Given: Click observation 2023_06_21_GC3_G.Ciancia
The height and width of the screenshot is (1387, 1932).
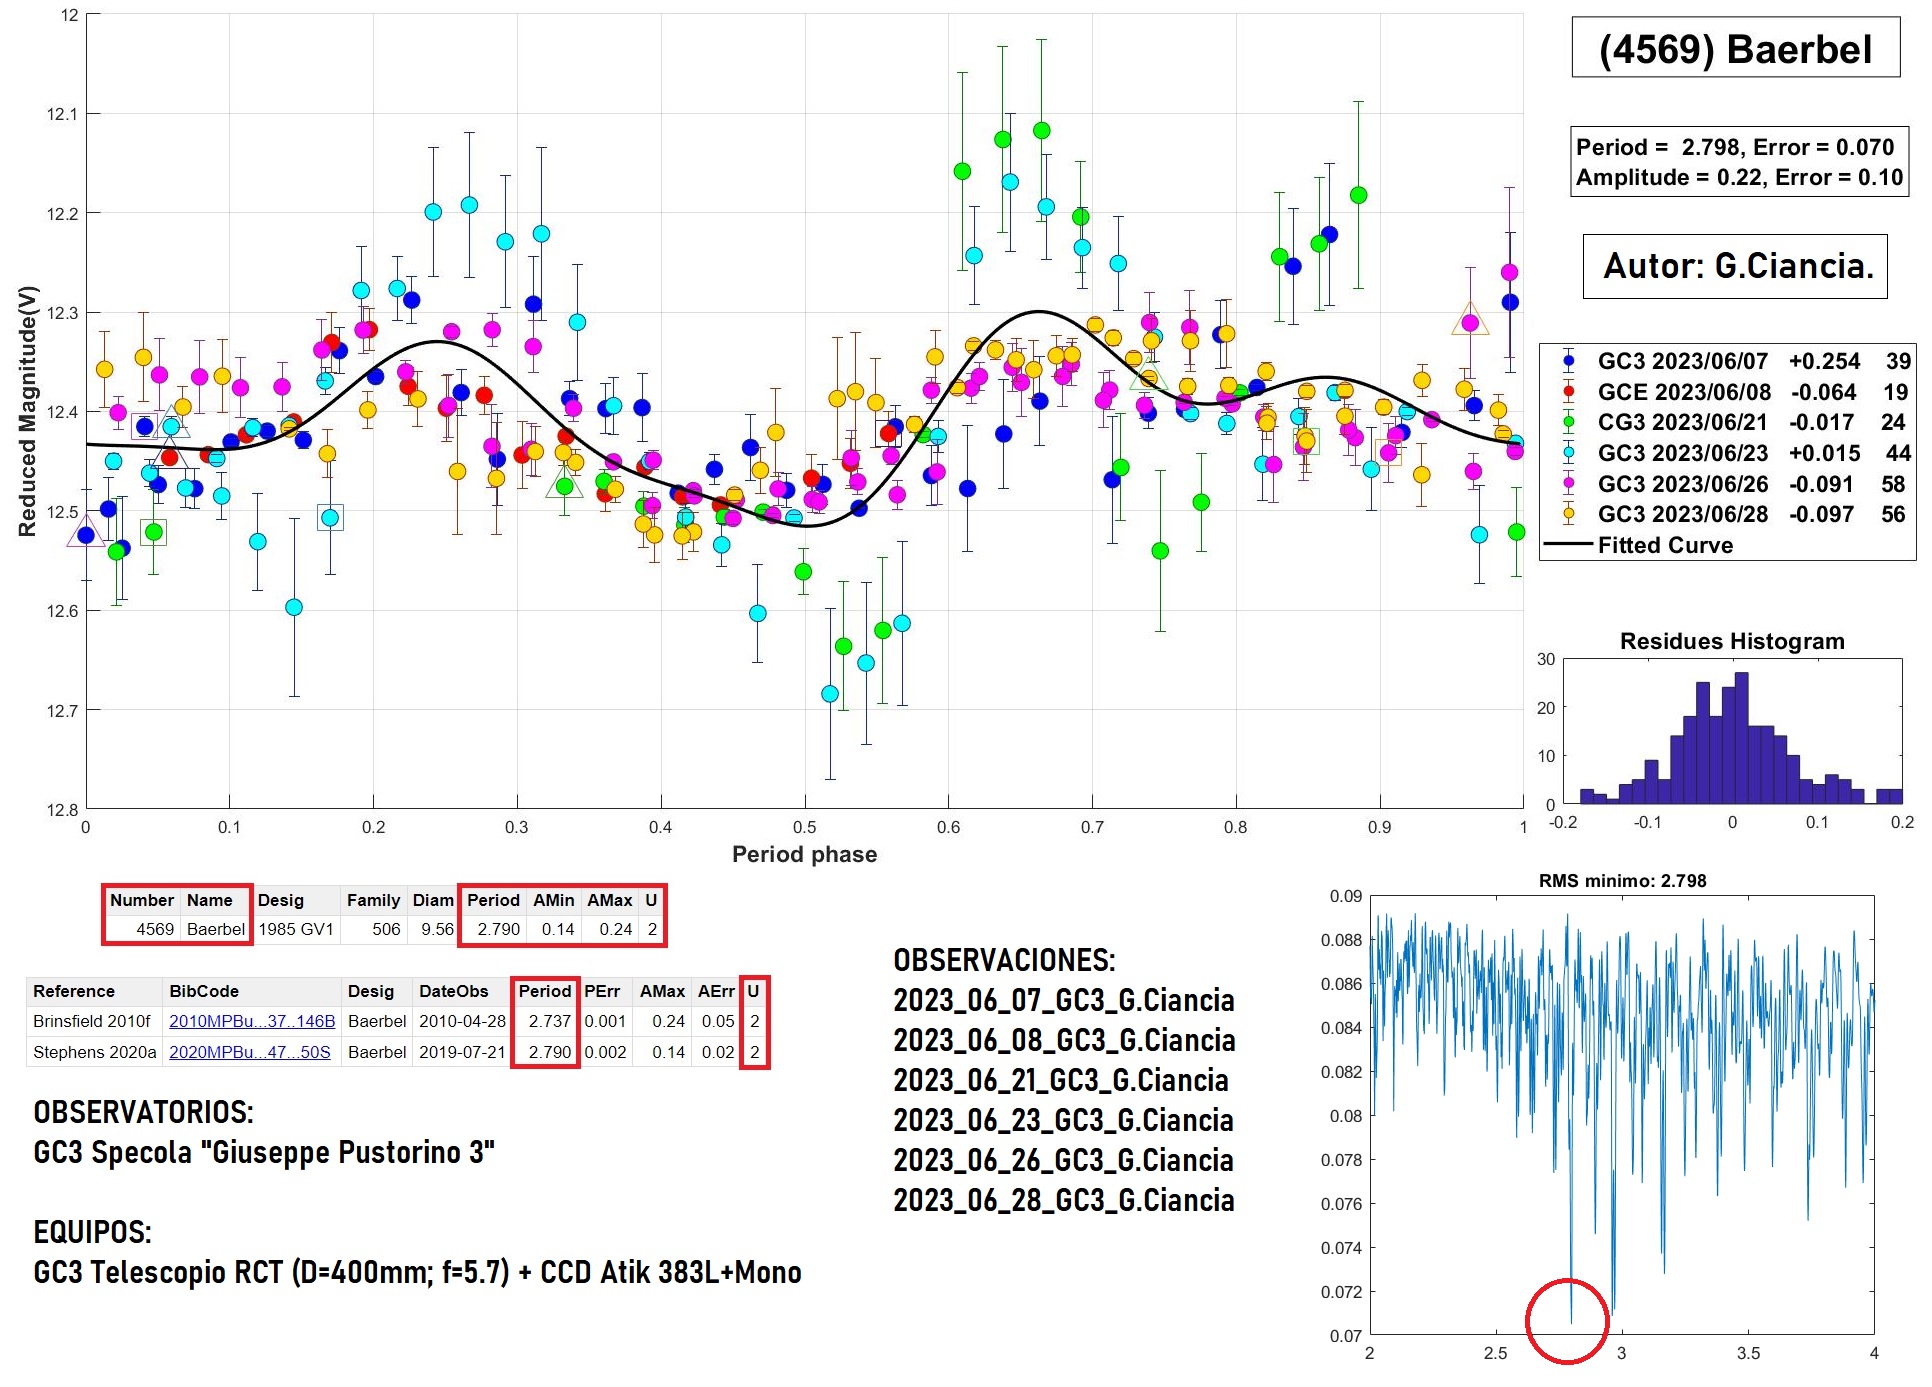Looking at the screenshot, I should tap(1061, 1080).
